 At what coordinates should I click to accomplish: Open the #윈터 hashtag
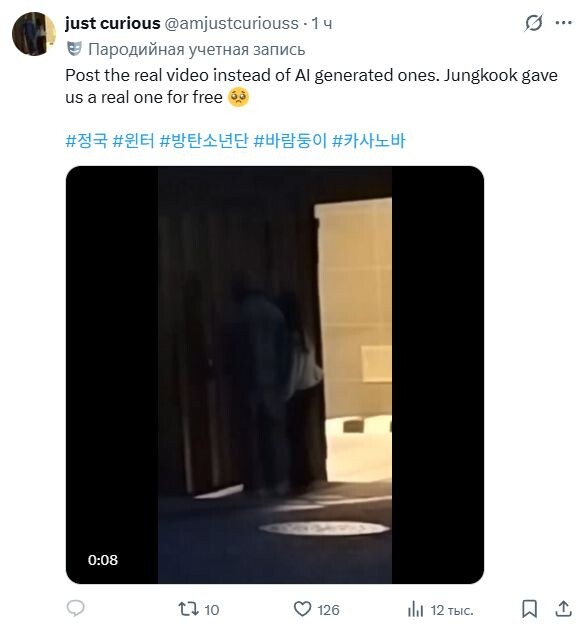click(133, 141)
